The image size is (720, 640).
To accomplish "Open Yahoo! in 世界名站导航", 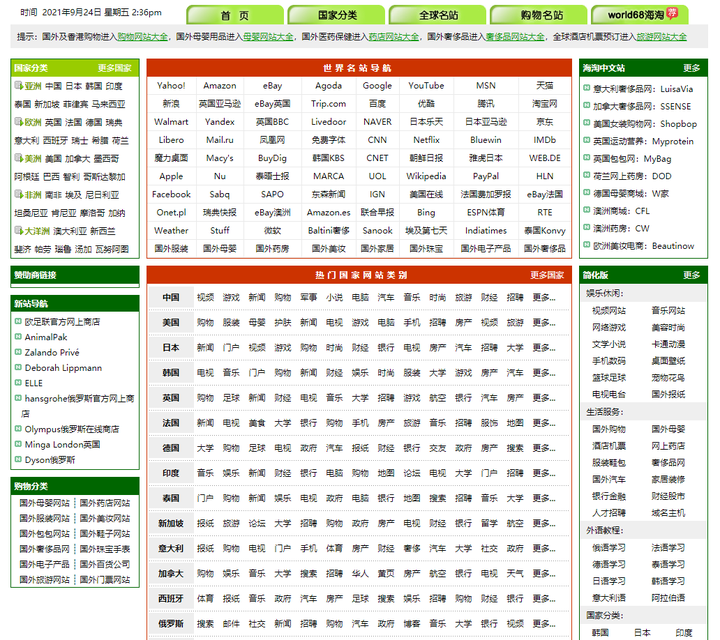I will [x=171, y=85].
